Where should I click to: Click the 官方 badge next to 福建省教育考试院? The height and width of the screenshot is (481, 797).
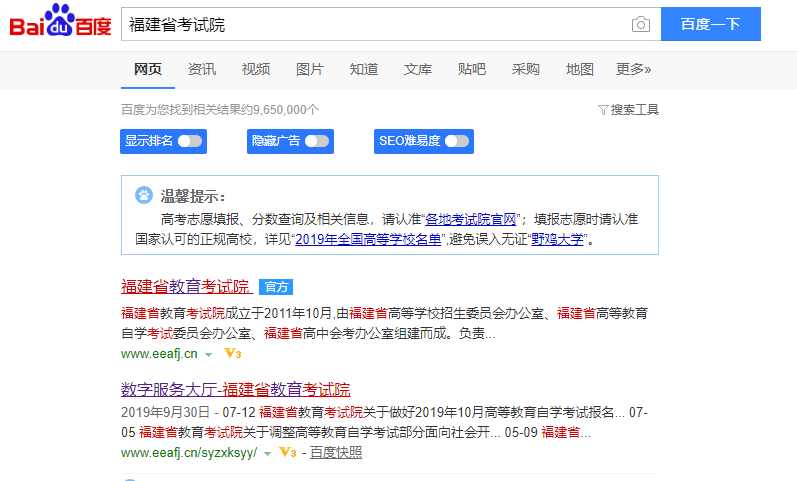275,287
